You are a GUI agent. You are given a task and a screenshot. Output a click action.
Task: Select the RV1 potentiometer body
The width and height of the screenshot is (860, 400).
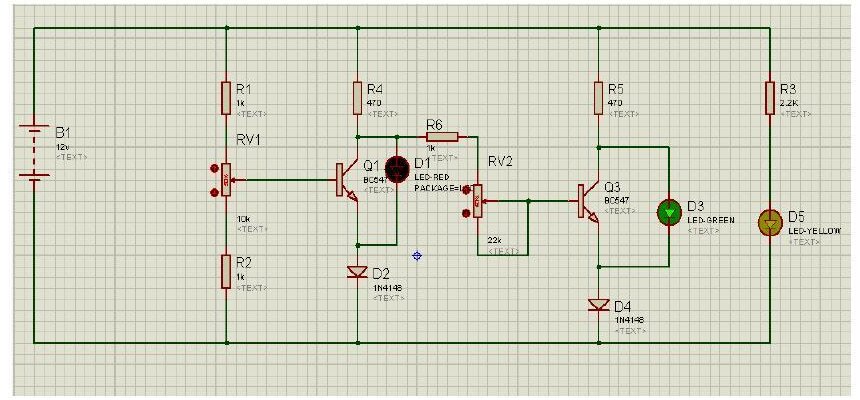click(x=226, y=179)
